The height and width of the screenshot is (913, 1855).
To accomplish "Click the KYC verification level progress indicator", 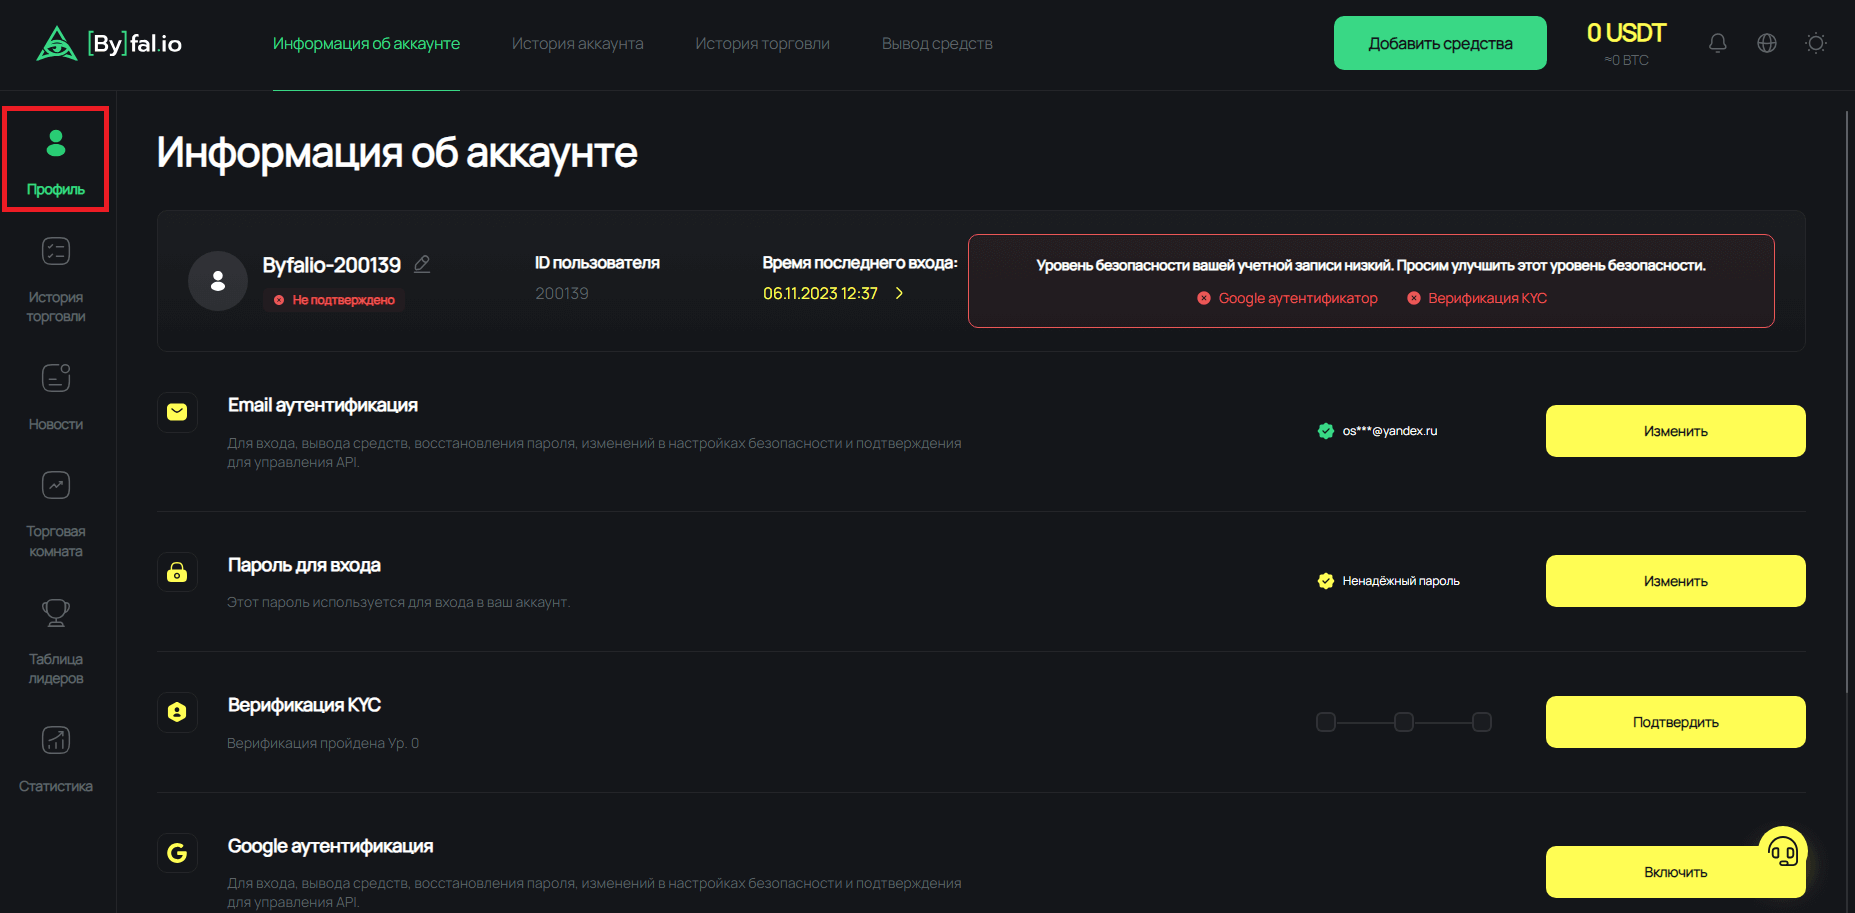I will click(x=1404, y=722).
